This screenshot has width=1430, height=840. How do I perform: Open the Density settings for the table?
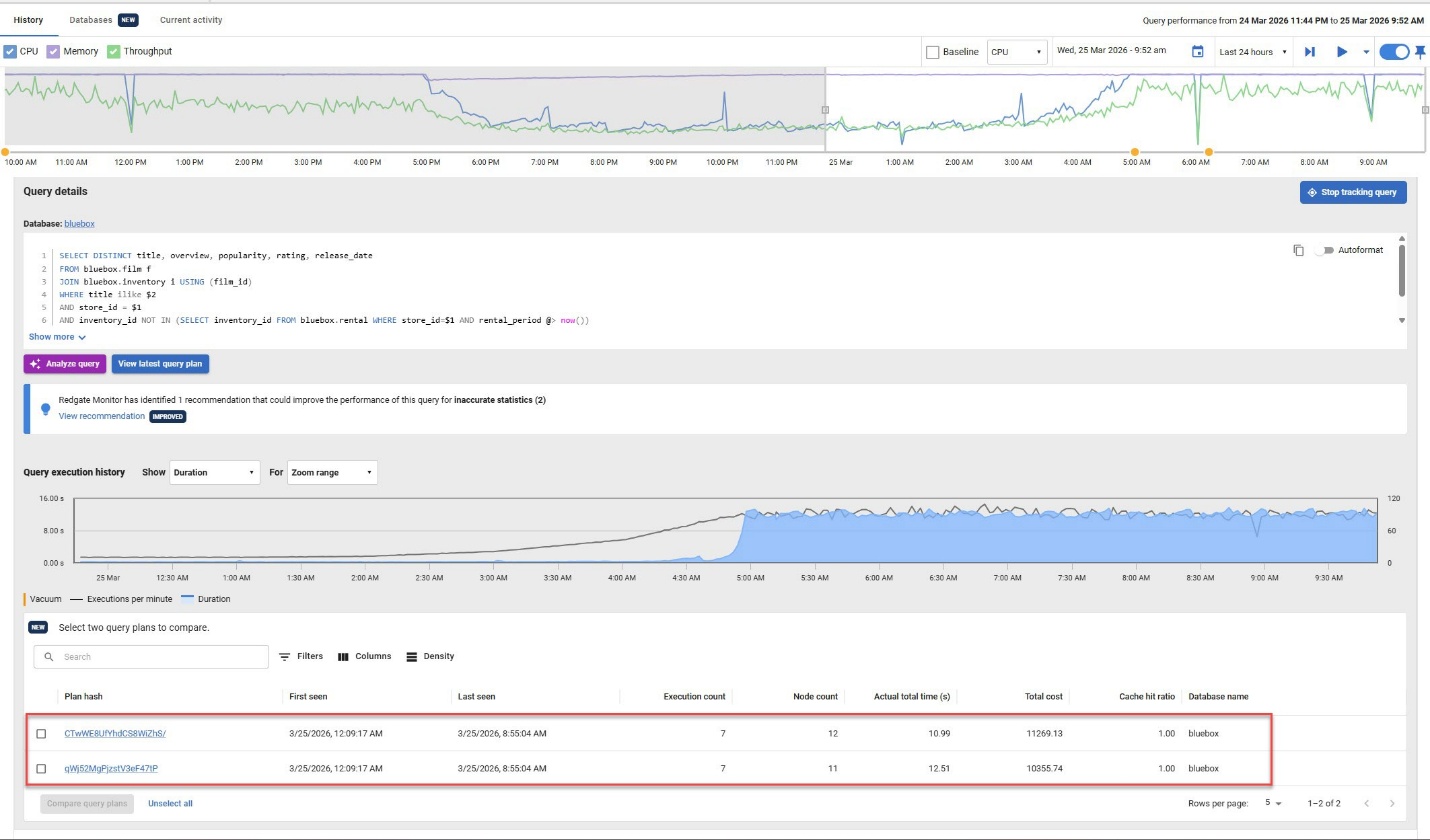(x=430, y=656)
